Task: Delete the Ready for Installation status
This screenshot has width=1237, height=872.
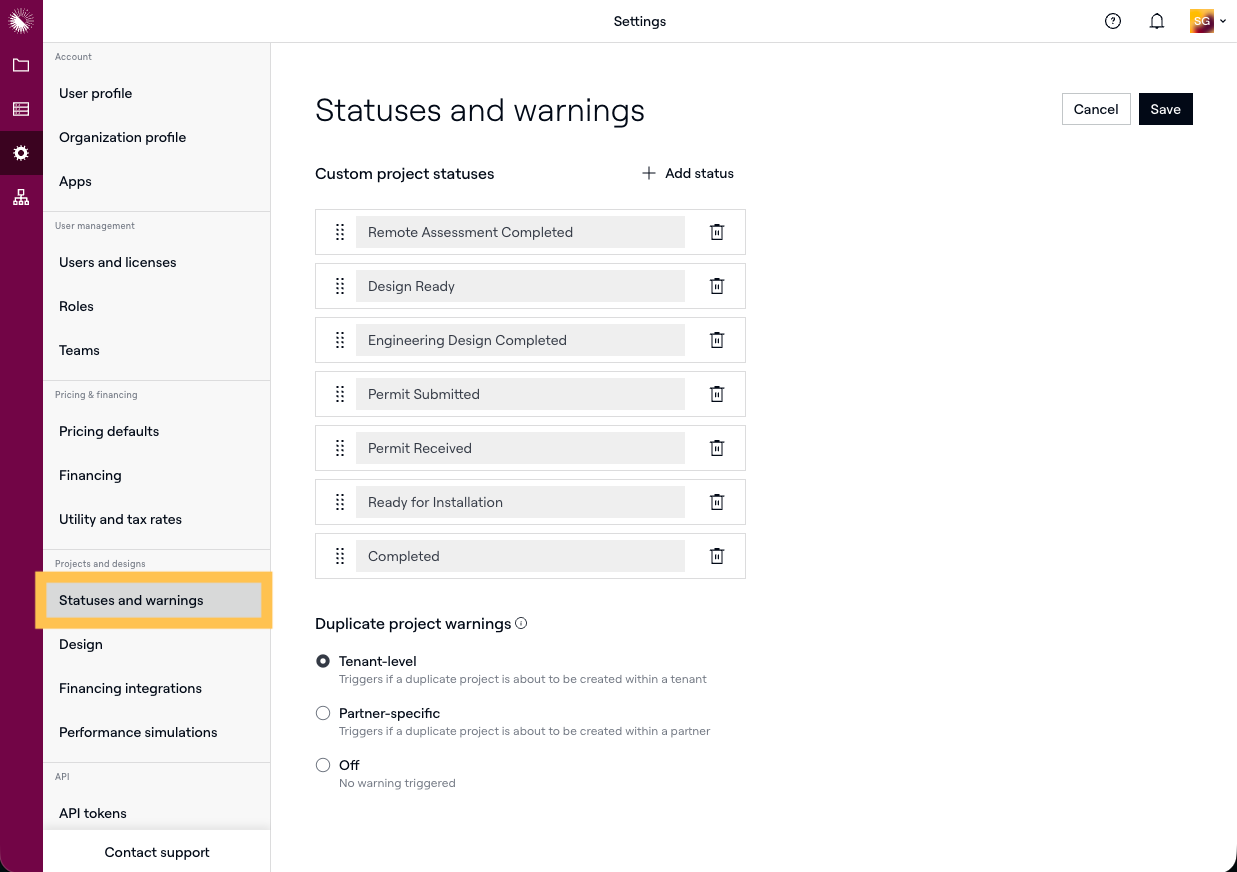Action: click(717, 502)
